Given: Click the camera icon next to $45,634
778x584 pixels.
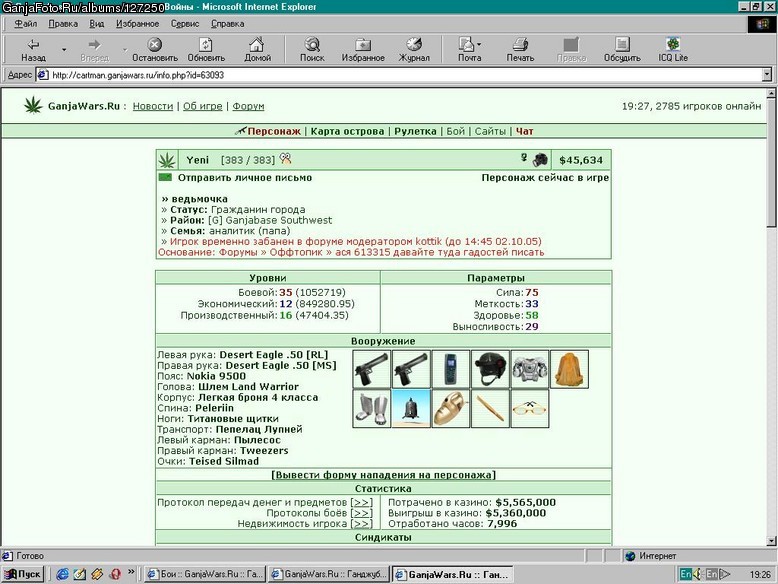Looking at the screenshot, I should click(540, 160).
